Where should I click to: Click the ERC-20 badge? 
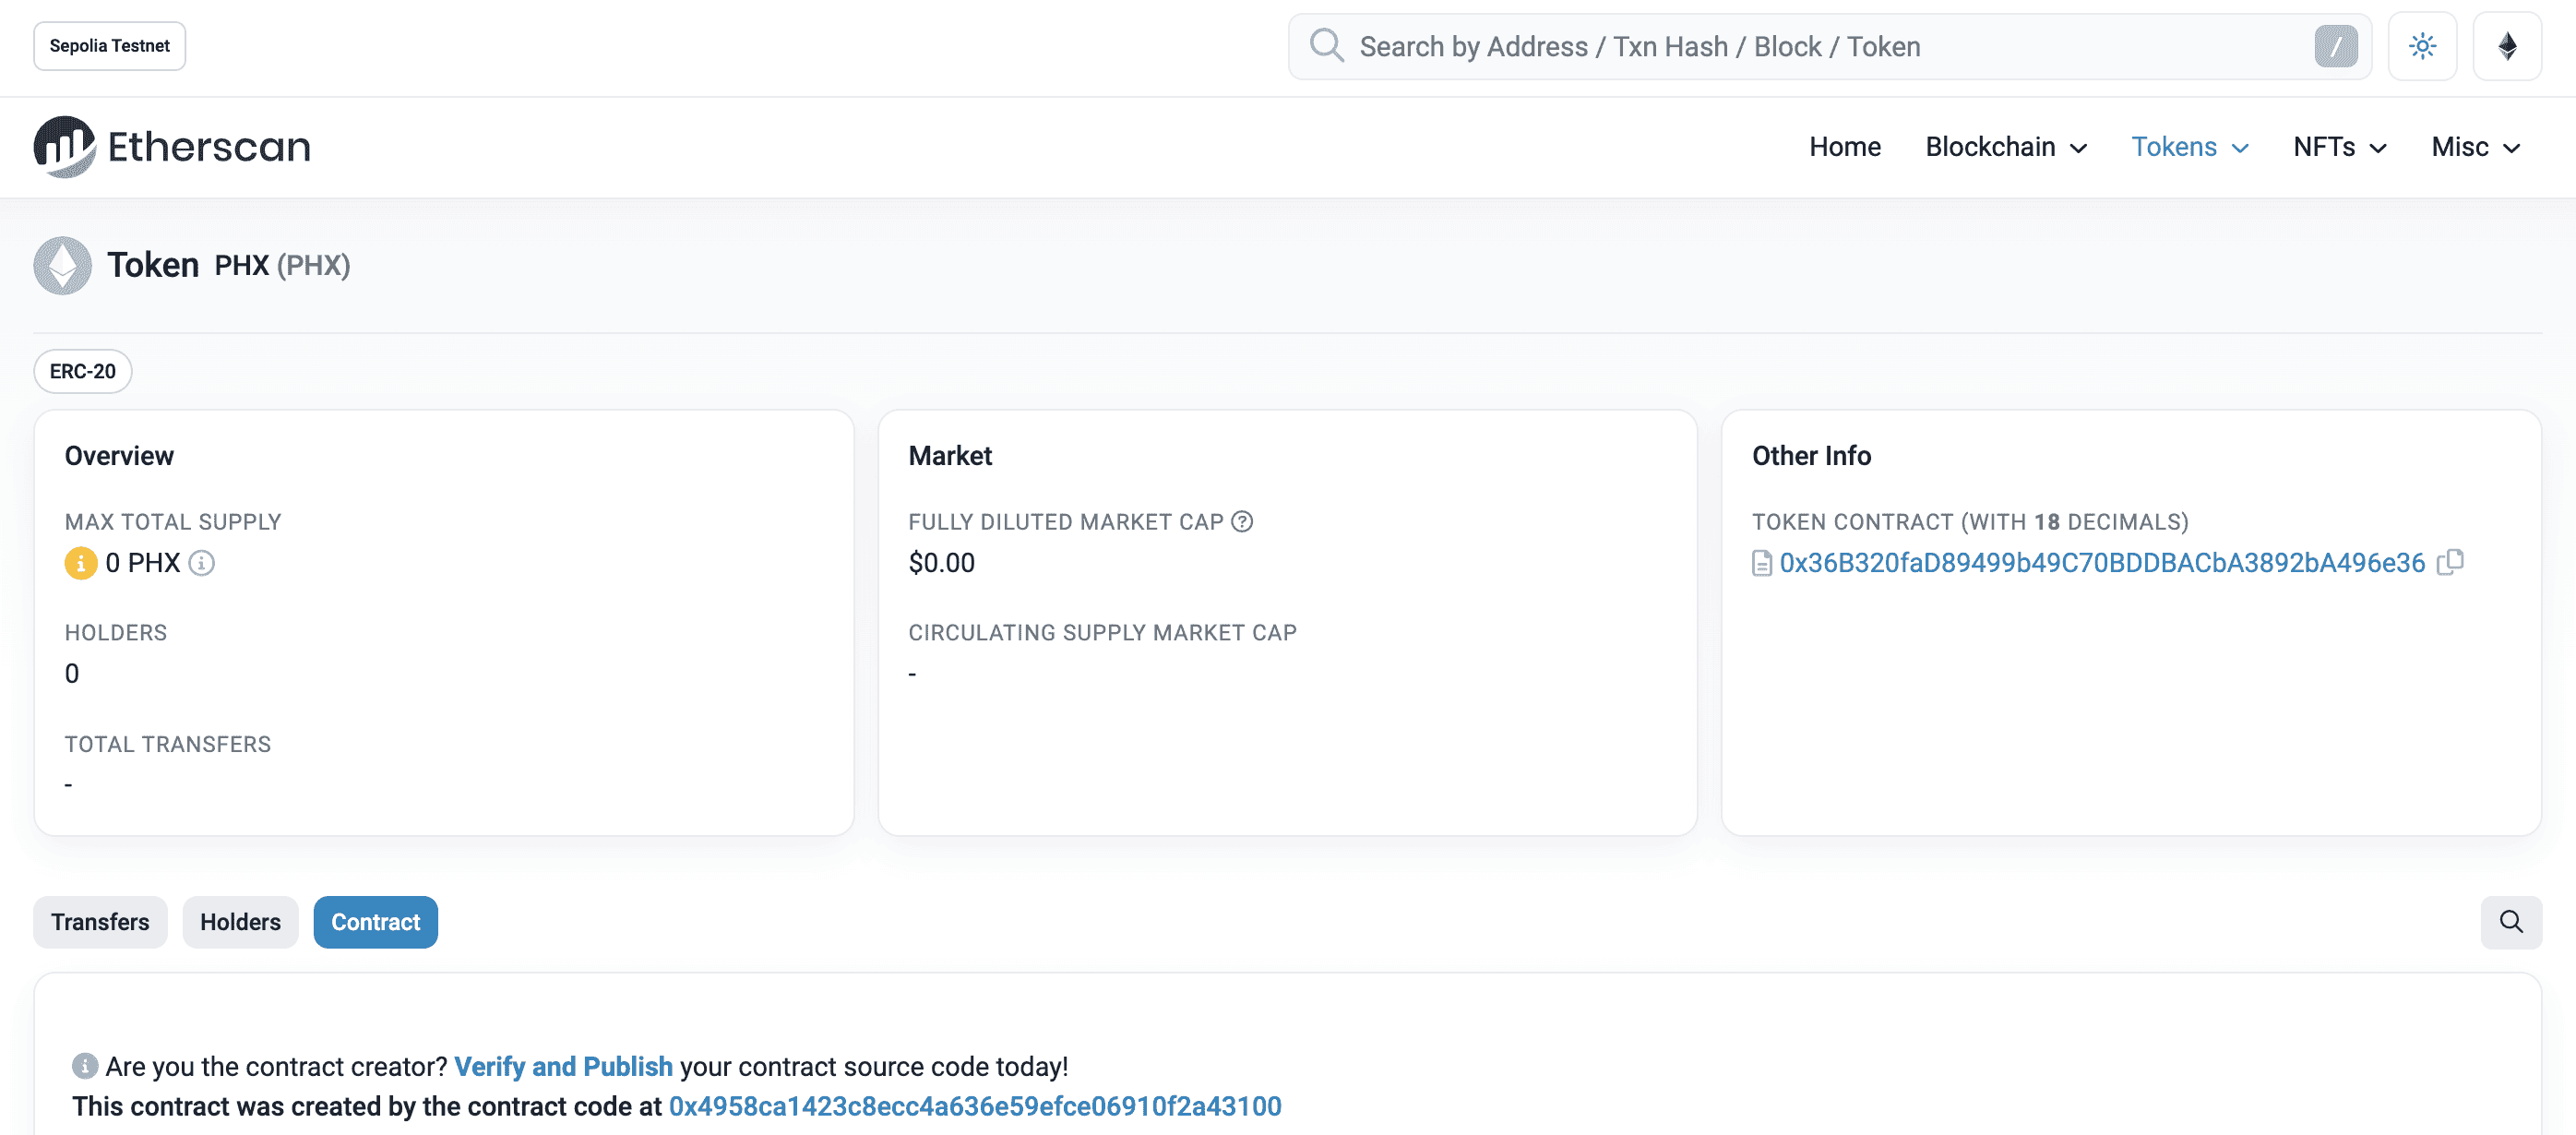click(x=83, y=371)
